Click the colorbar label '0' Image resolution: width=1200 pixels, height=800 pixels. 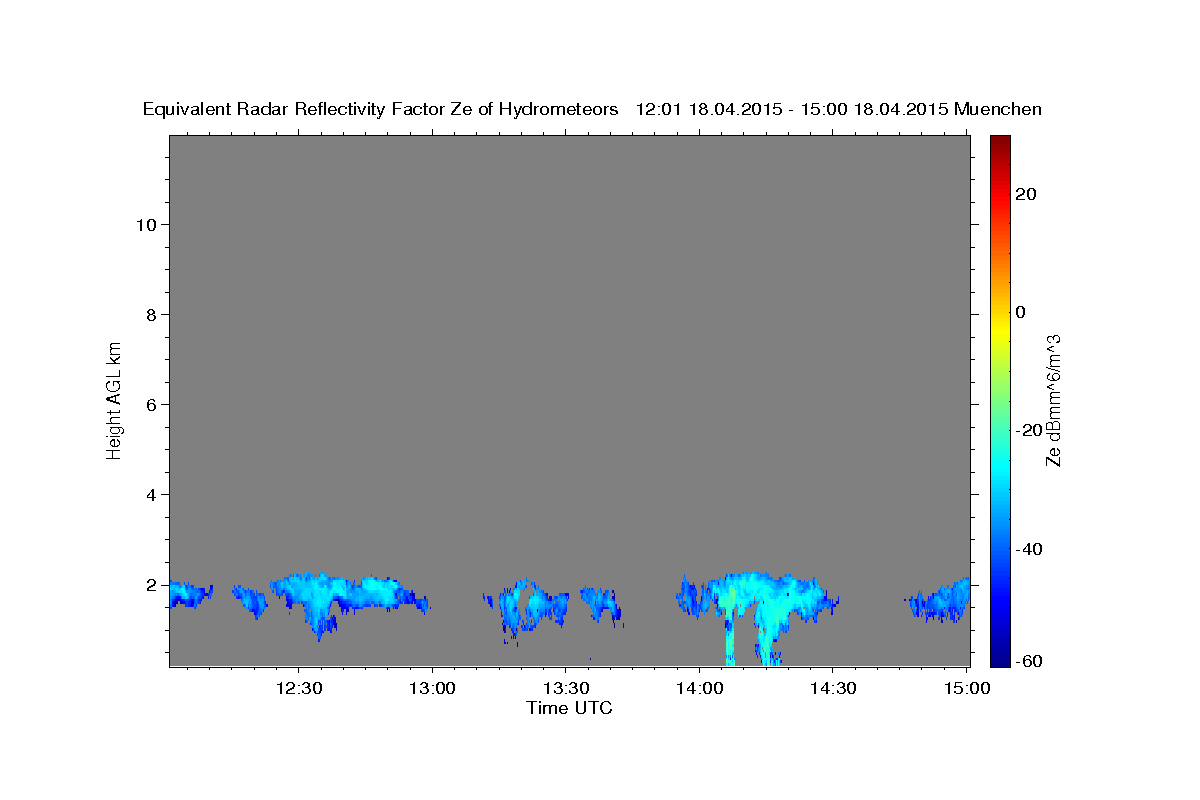(1021, 312)
